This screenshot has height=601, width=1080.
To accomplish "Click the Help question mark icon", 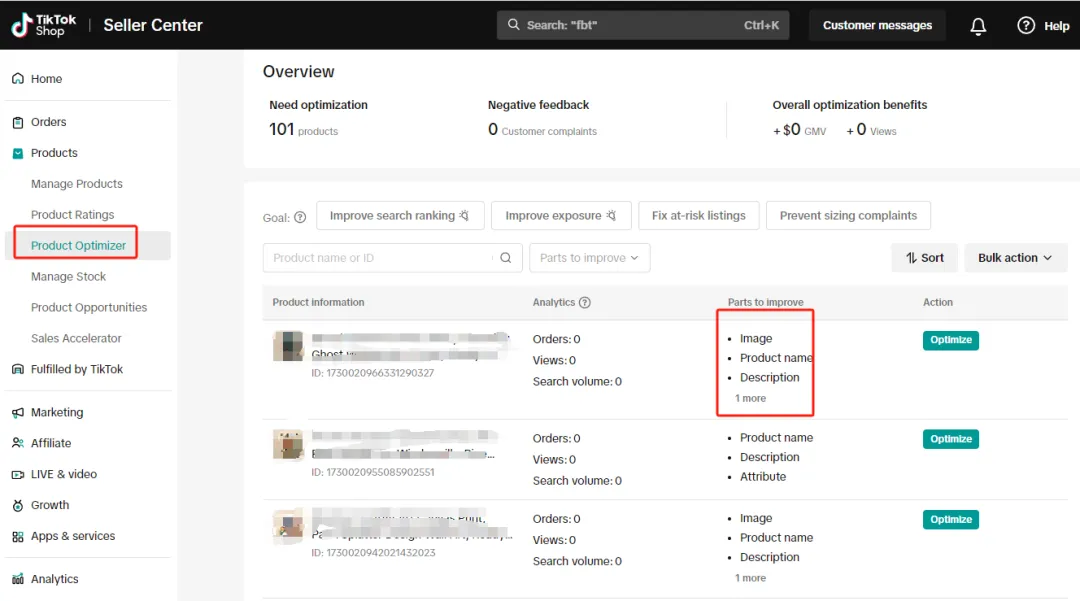I will [1026, 25].
